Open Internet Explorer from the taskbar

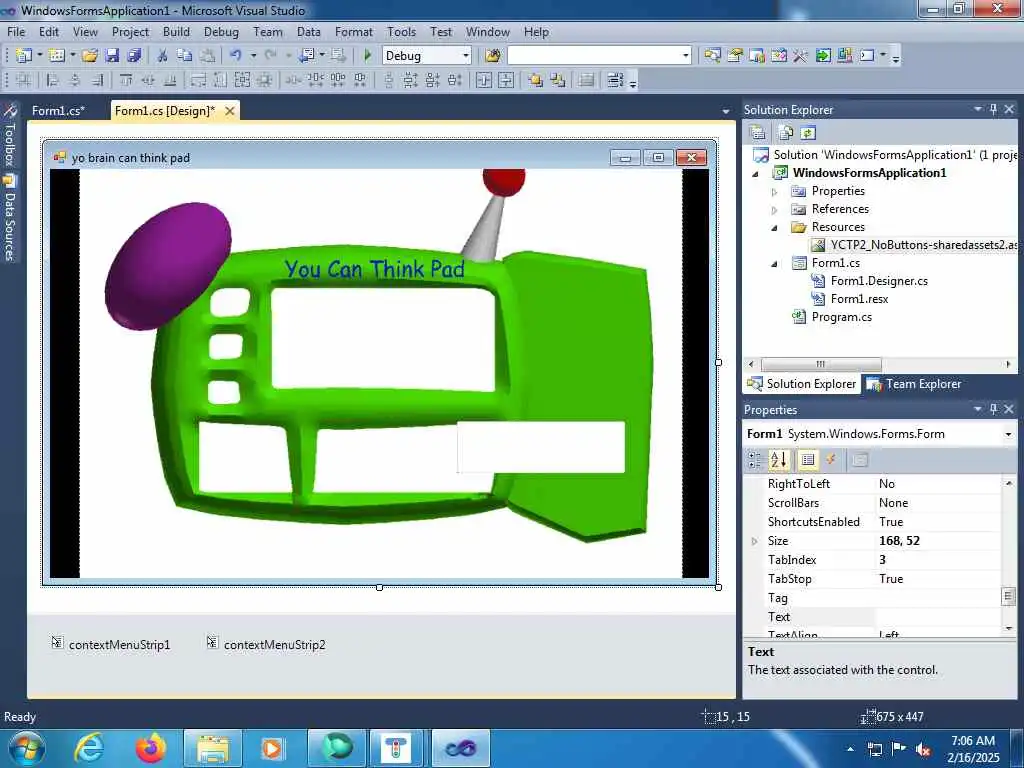[x=88, y=747]
